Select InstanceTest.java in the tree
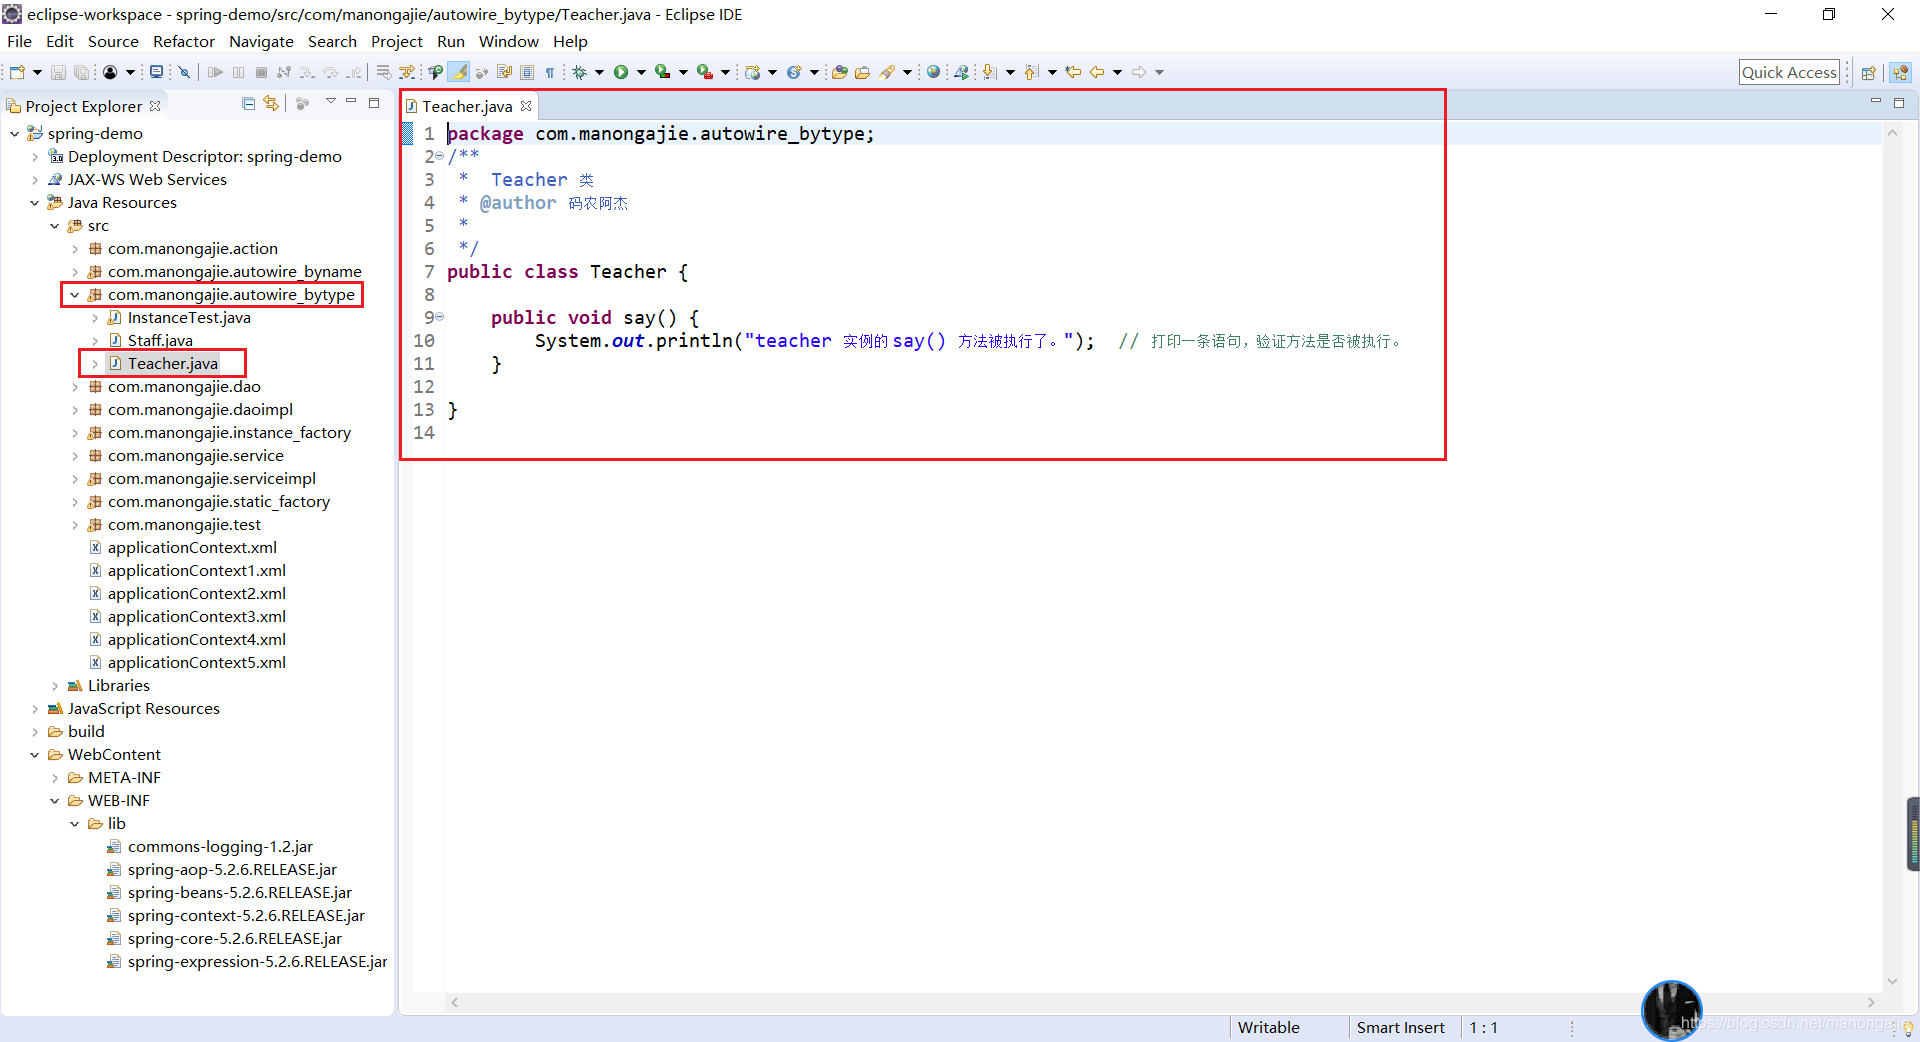This screenshot has height=1042, width=1920. [189, 318]
